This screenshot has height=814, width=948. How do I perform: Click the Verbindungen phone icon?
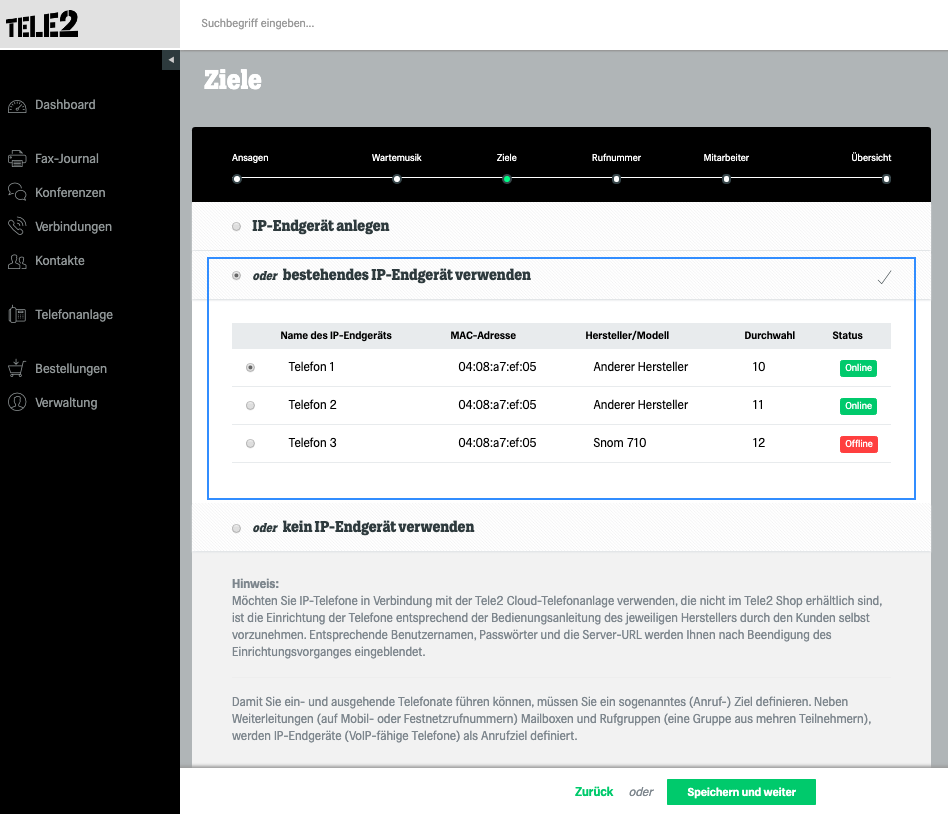point(17,226)
